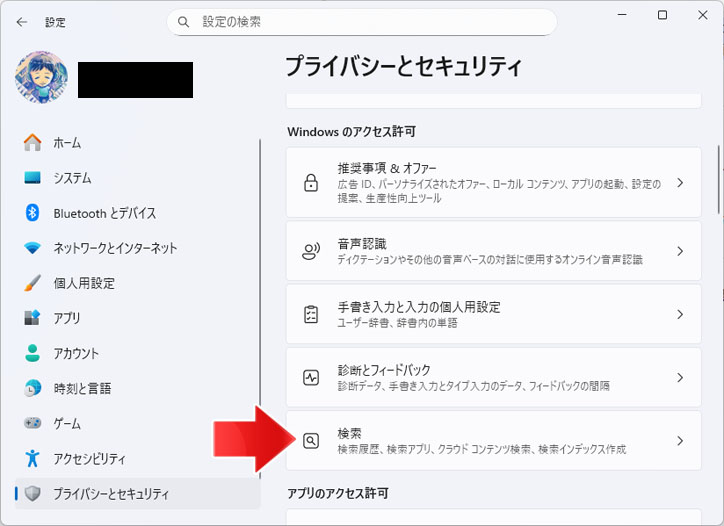The width and height of the screenshot is (724, 526).
Task: Select アクセシビリティ in the sidebar
Action: coord(89,459)
